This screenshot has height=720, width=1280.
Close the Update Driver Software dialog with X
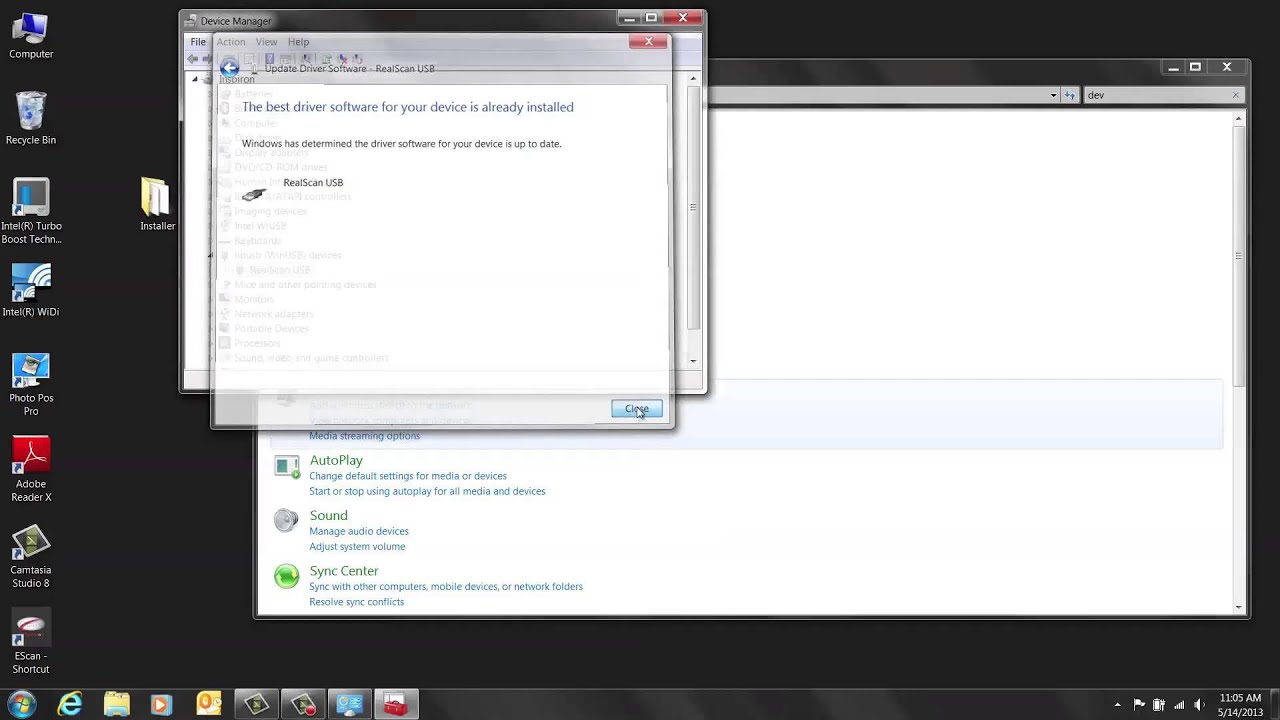click(648, 41)
